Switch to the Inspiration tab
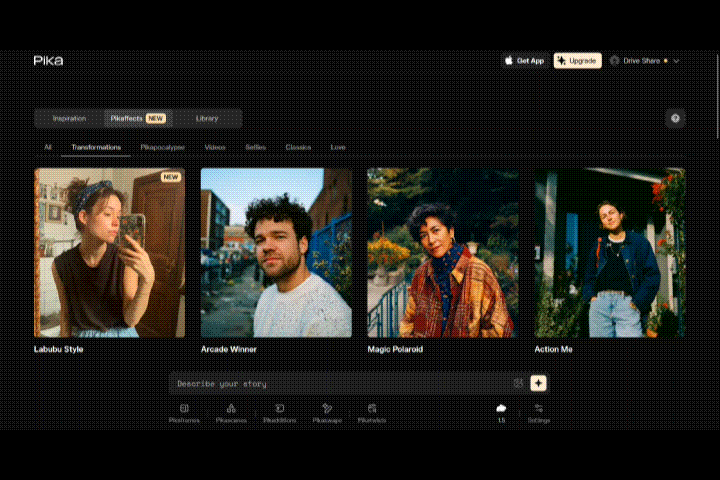The width and height of the screenshot is (720, 480). (x=69, y=119)
